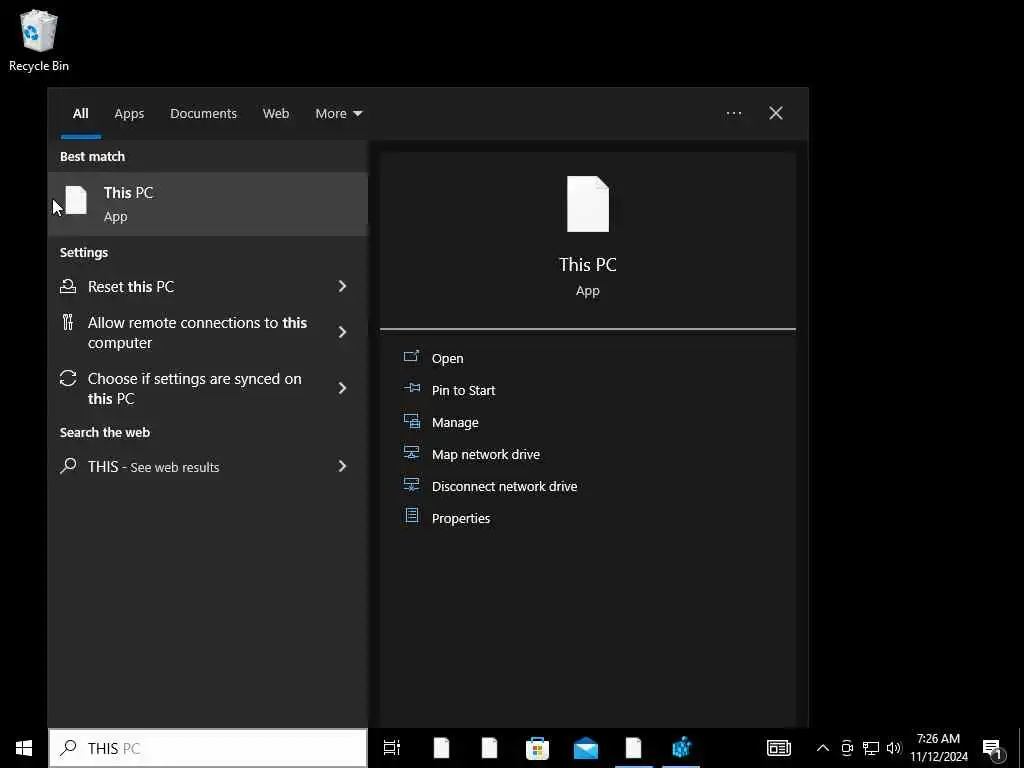Screen dimensions: 1024x768
Task: Click the volume speaker tray icon
Action: click(894, 748)
